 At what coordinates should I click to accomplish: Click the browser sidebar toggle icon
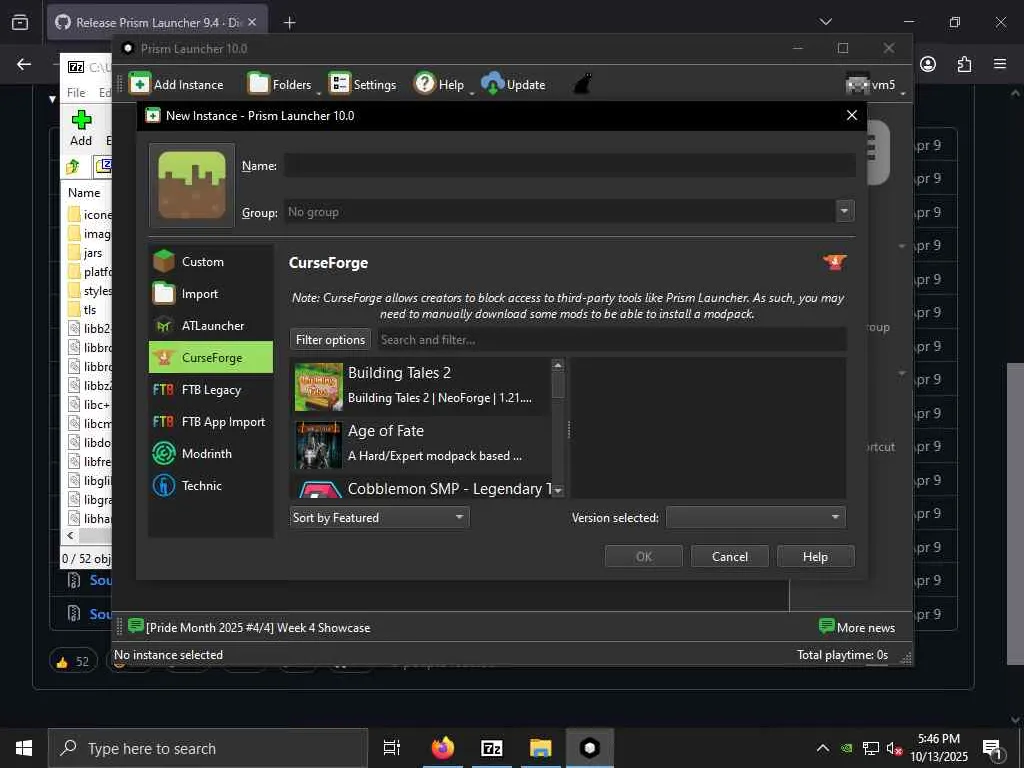click(20, 22)
